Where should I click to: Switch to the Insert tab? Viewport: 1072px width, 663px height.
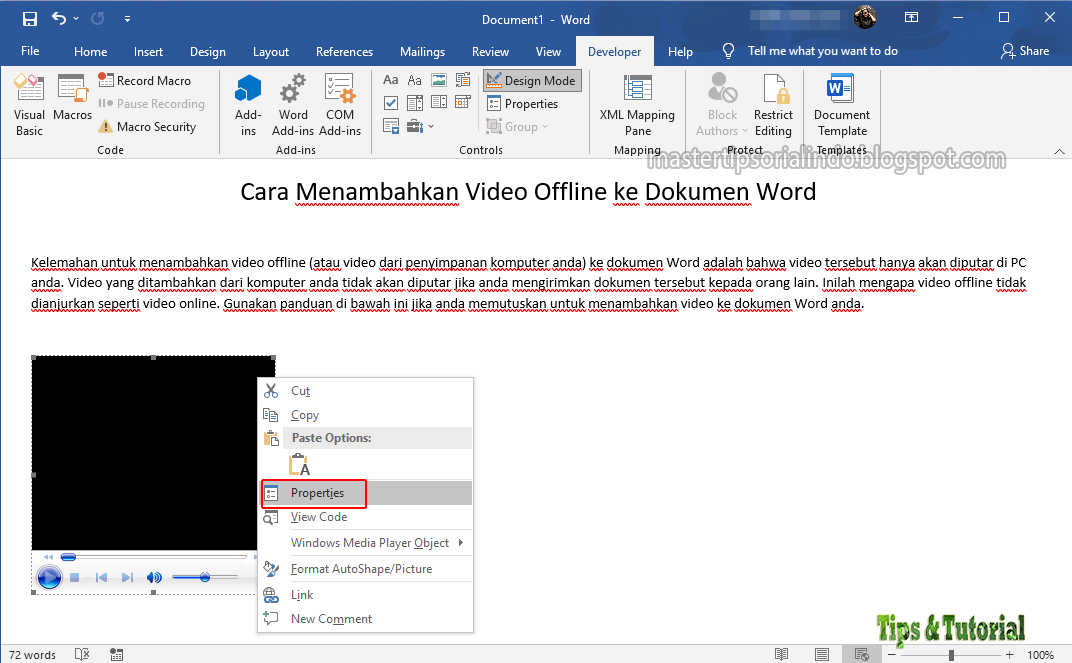click(x=148, y=51)
